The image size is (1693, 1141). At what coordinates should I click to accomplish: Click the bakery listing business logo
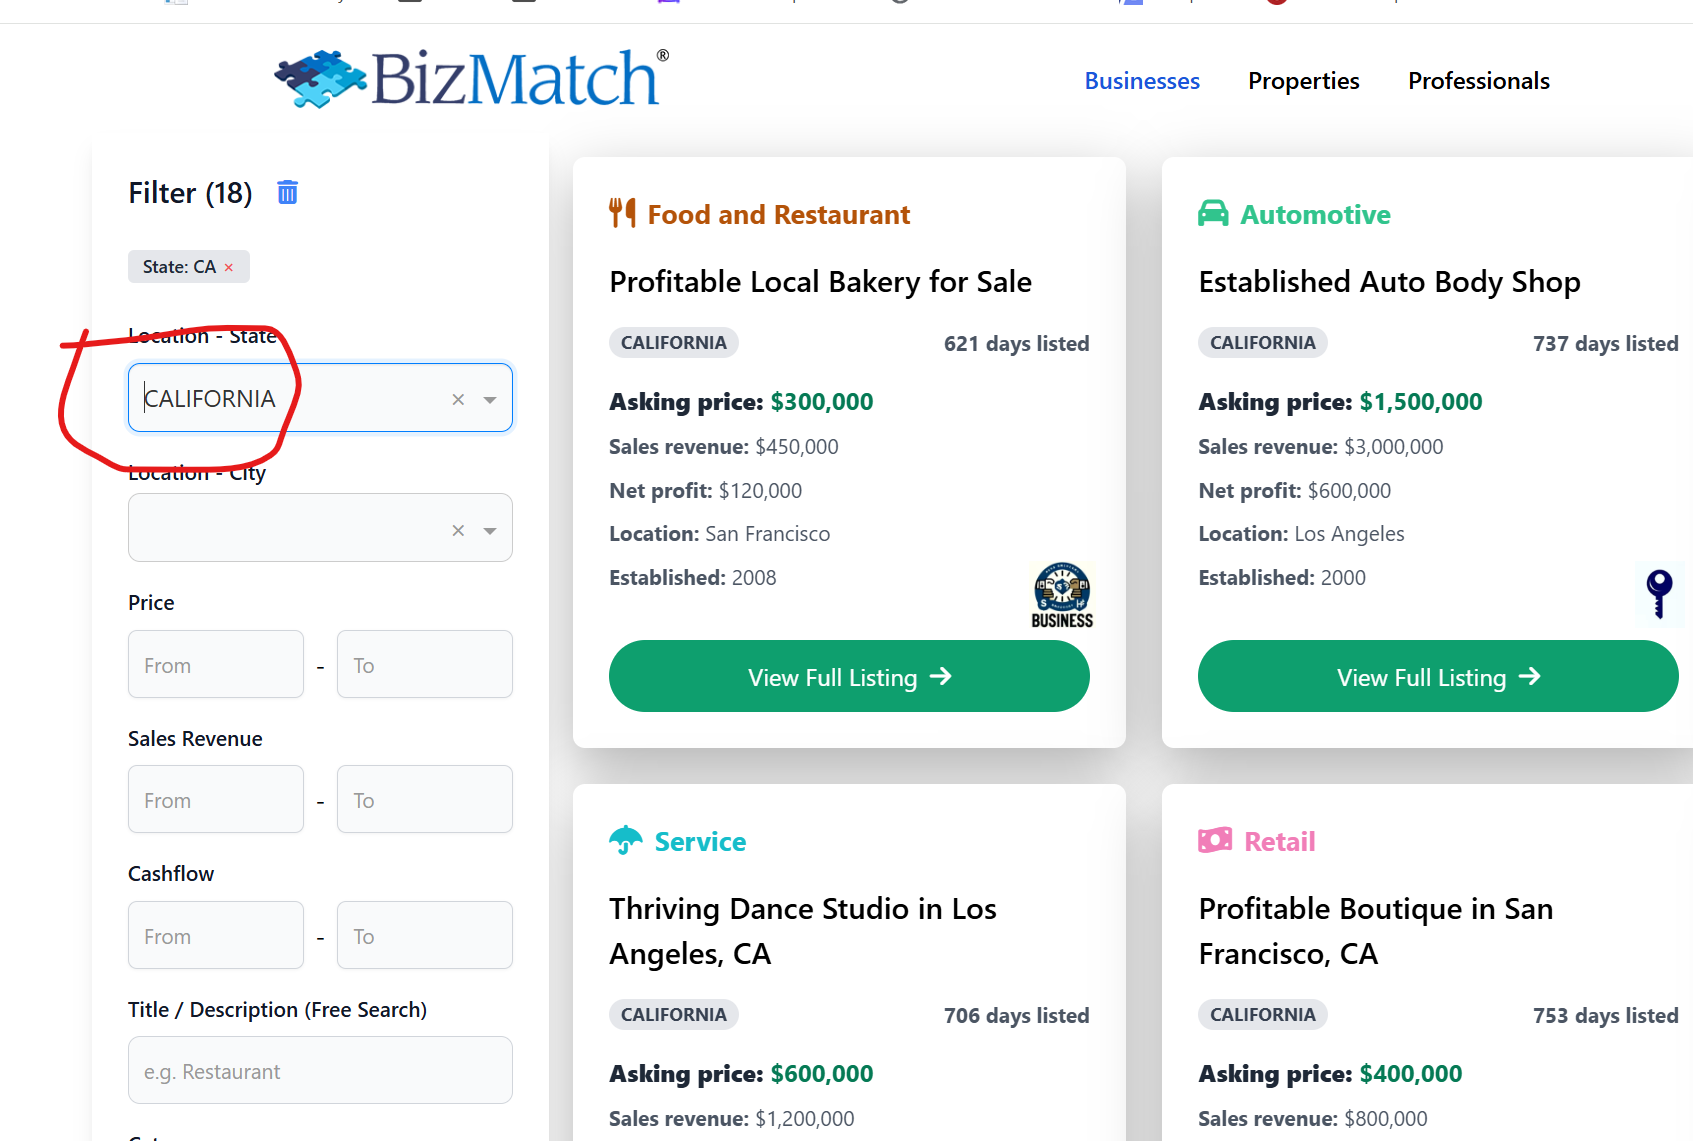pyautogui.click(x=1062, y=595)
